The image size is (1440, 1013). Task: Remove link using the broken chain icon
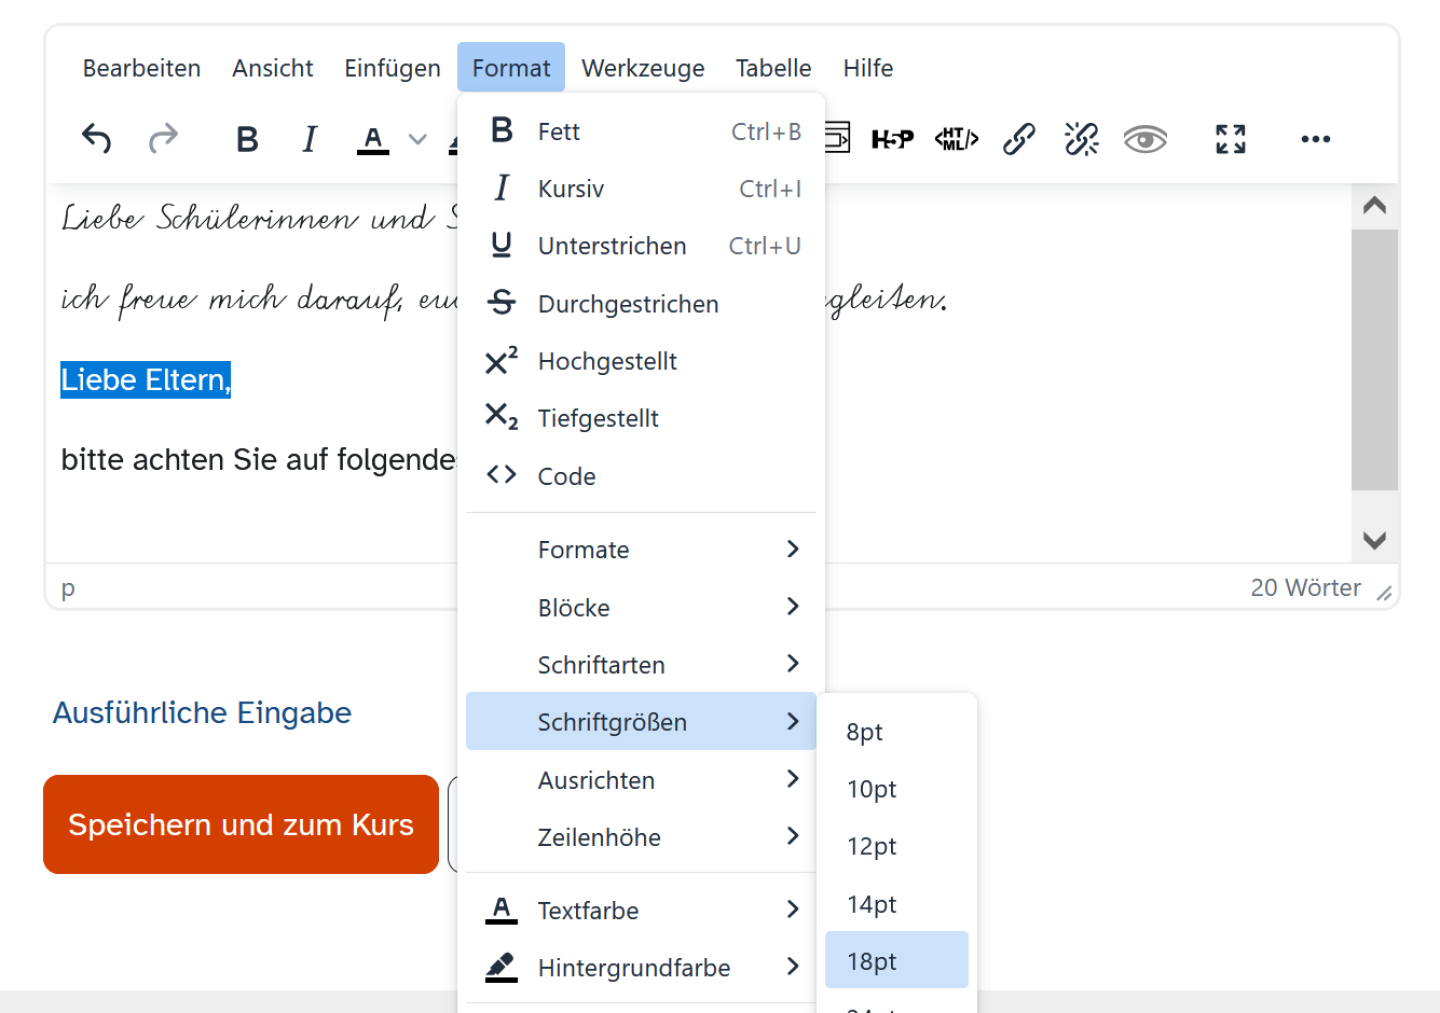(1081, 139)
